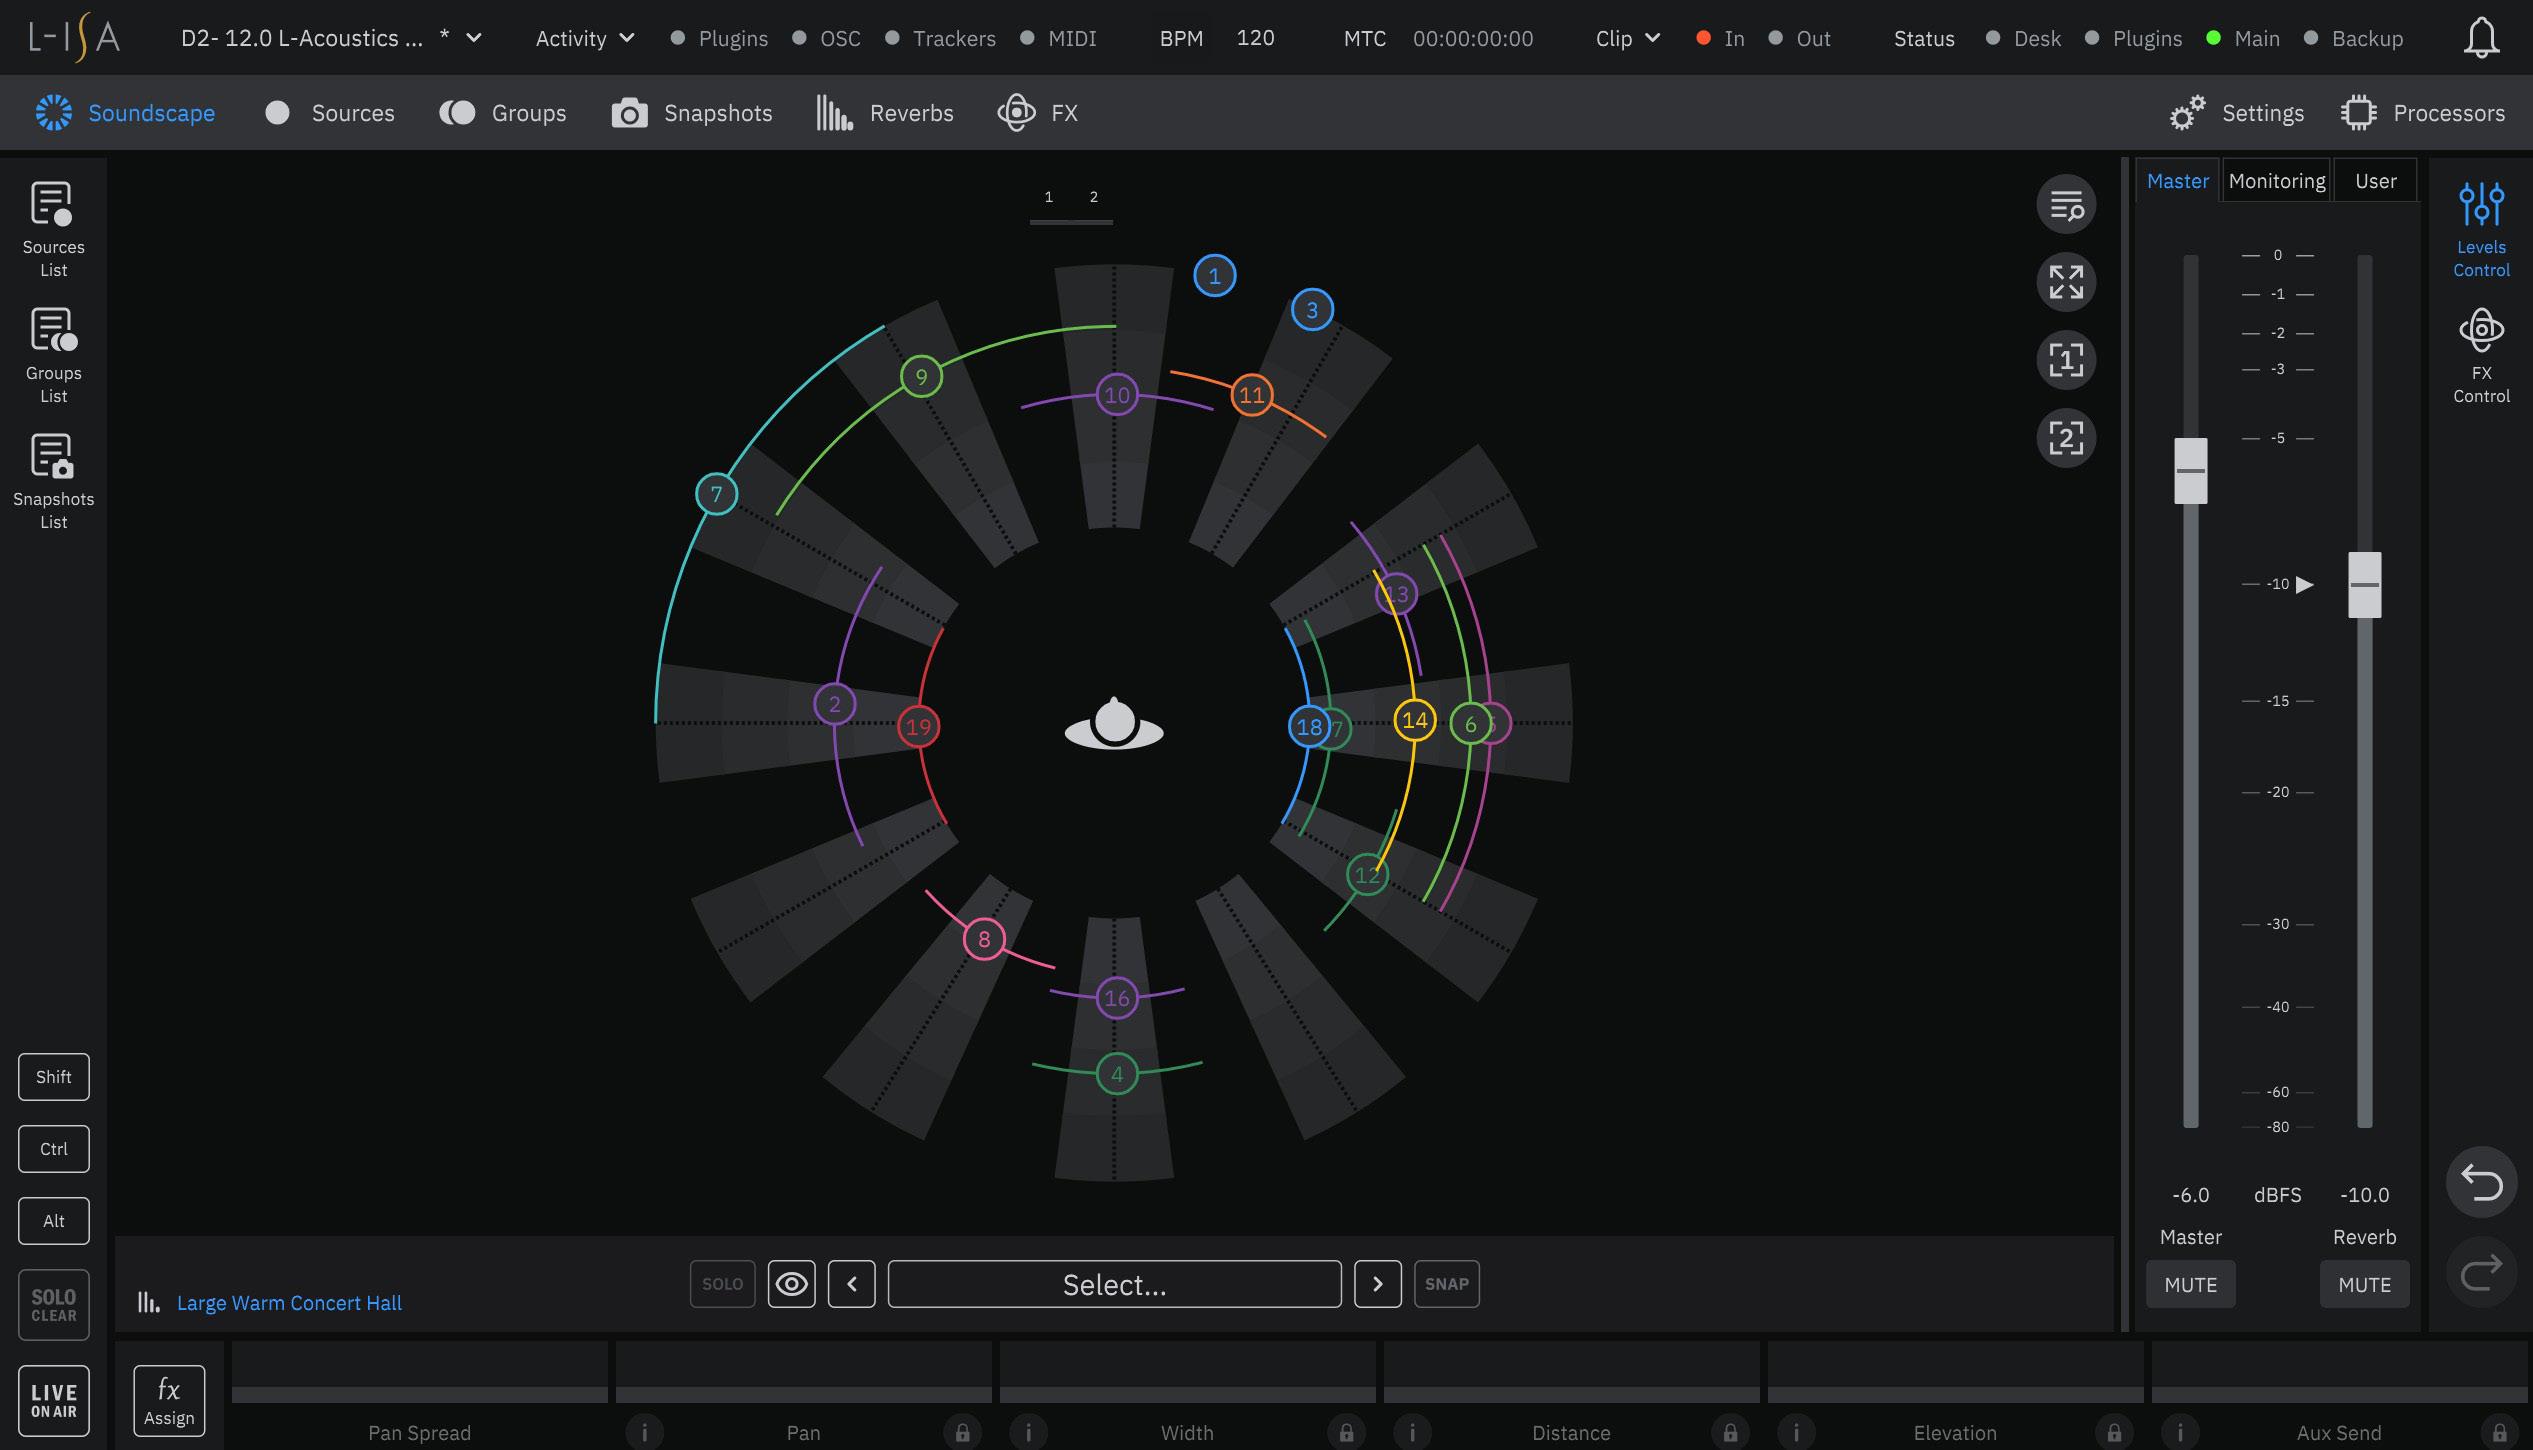The height and width of the screenshot is (1450, 2533).
Task: Click the Master fader handle
Action: point(2190,470)
